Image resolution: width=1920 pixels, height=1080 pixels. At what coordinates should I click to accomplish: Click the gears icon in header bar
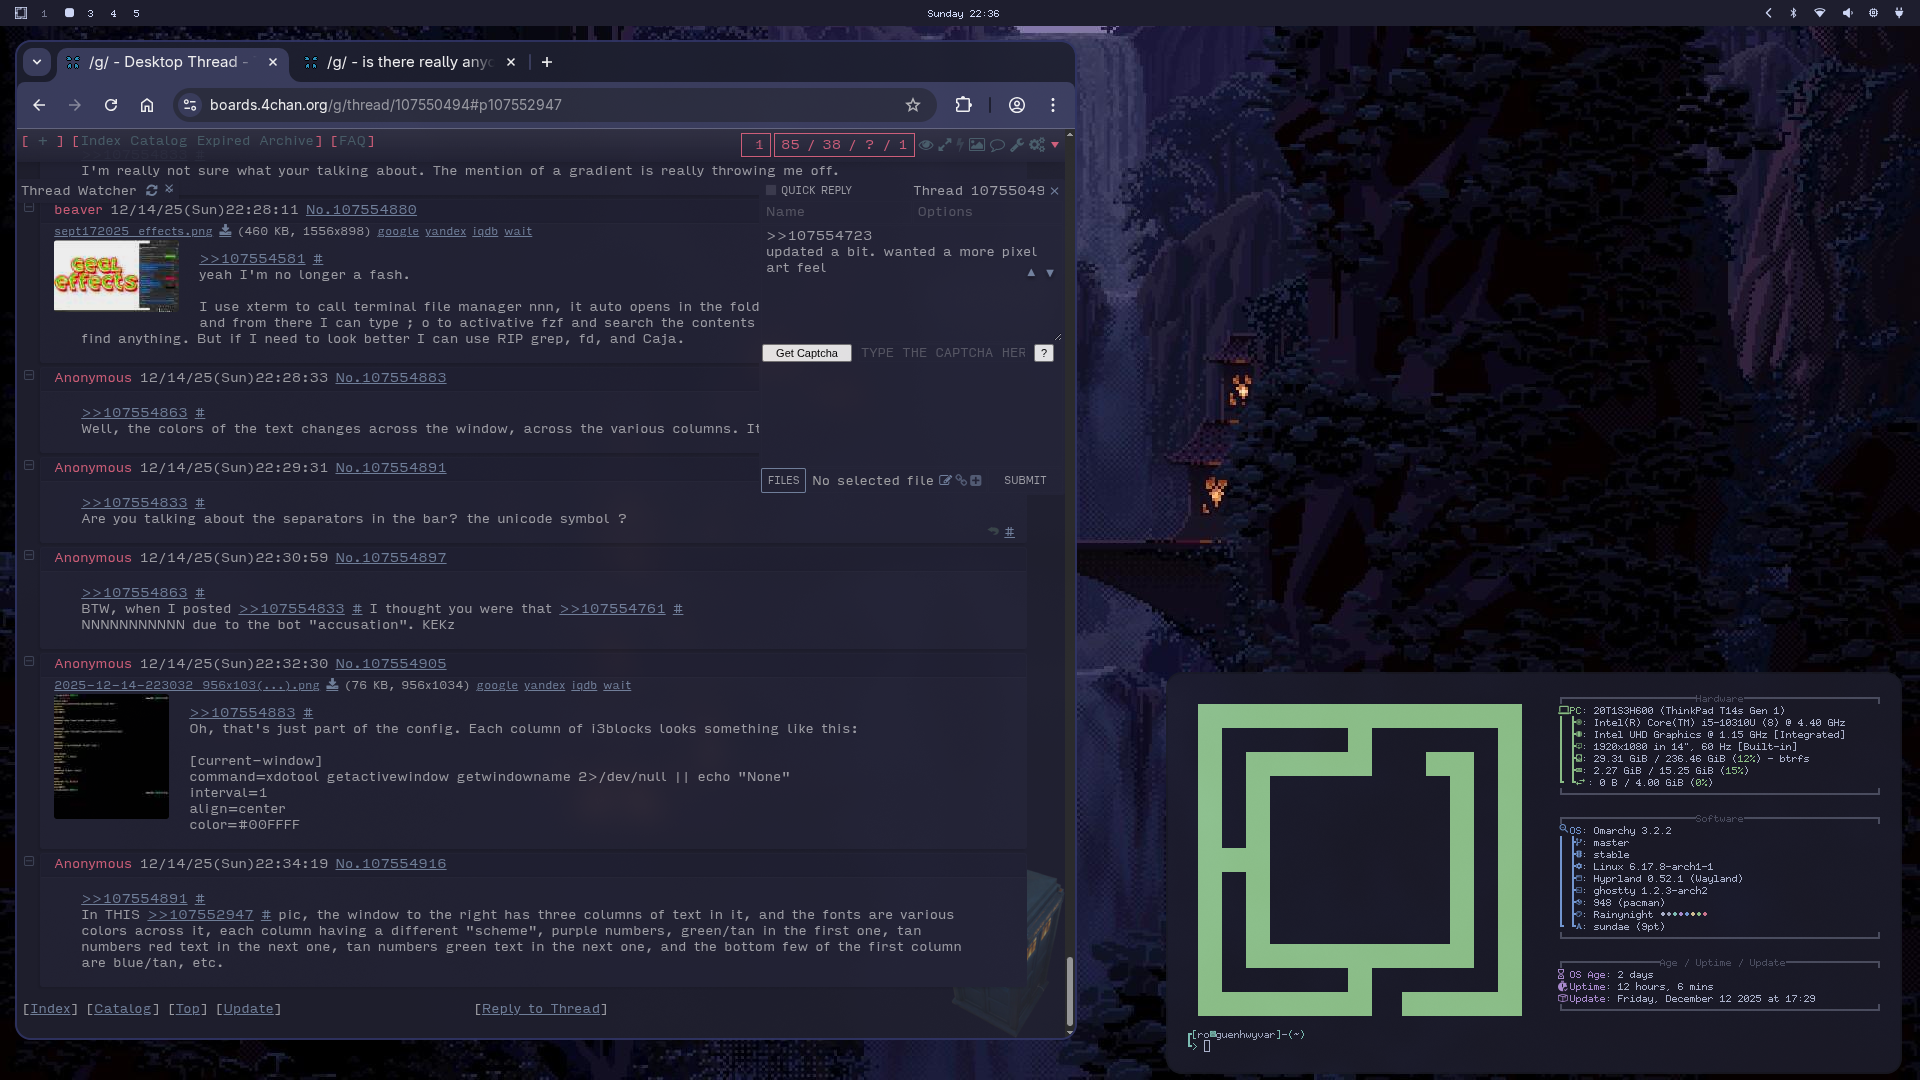[x=1037, y=145]
